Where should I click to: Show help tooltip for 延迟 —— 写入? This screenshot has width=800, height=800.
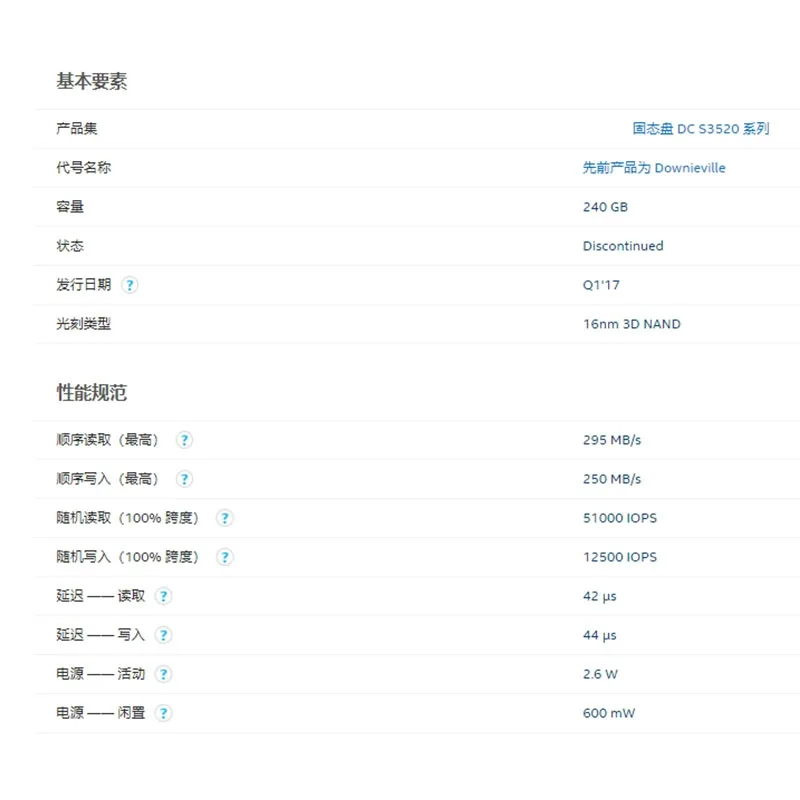(x=163, y=635)
